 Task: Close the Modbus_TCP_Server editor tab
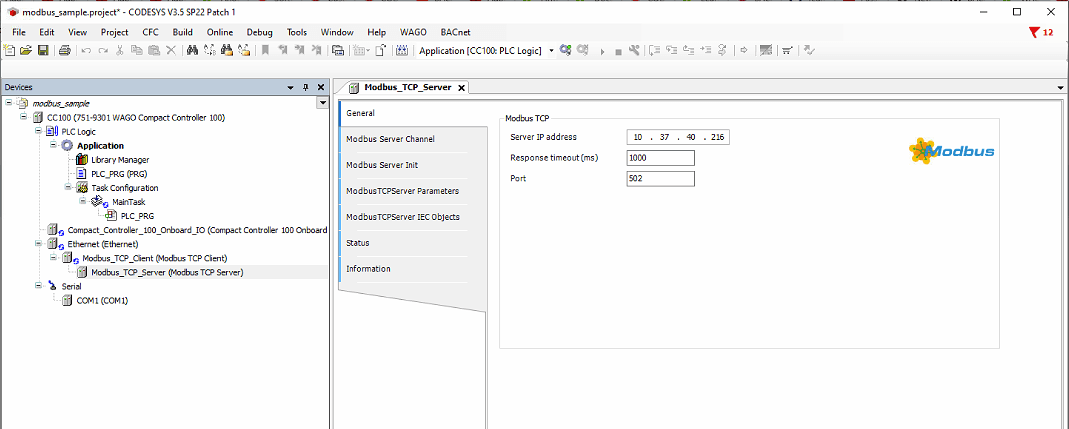[x=461, y=88]
